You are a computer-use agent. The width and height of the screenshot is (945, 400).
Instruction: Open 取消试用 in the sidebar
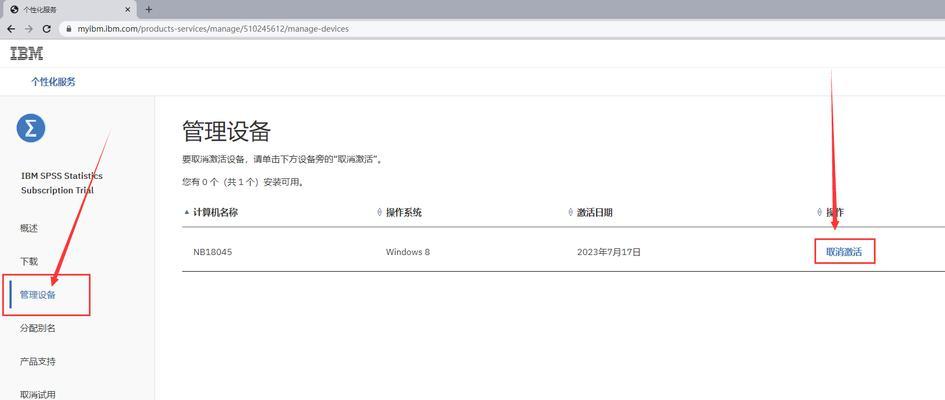[x=37, y=395]
